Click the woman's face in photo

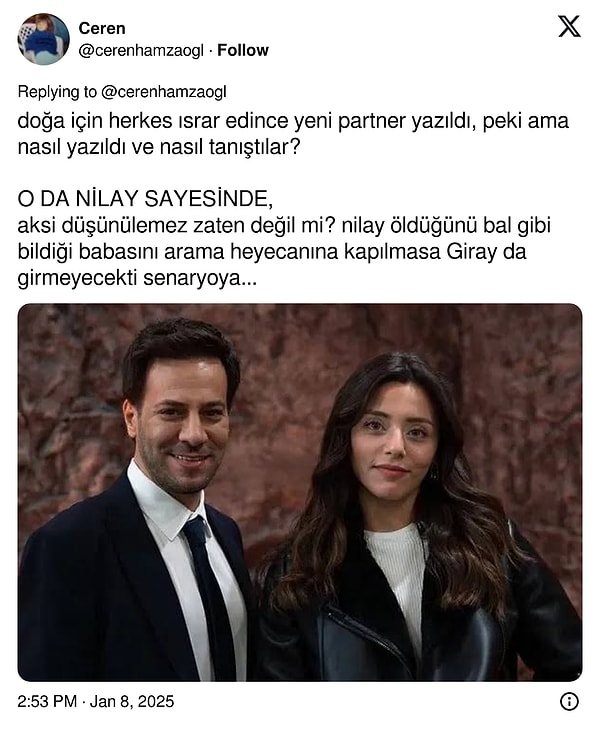[394, 441]
